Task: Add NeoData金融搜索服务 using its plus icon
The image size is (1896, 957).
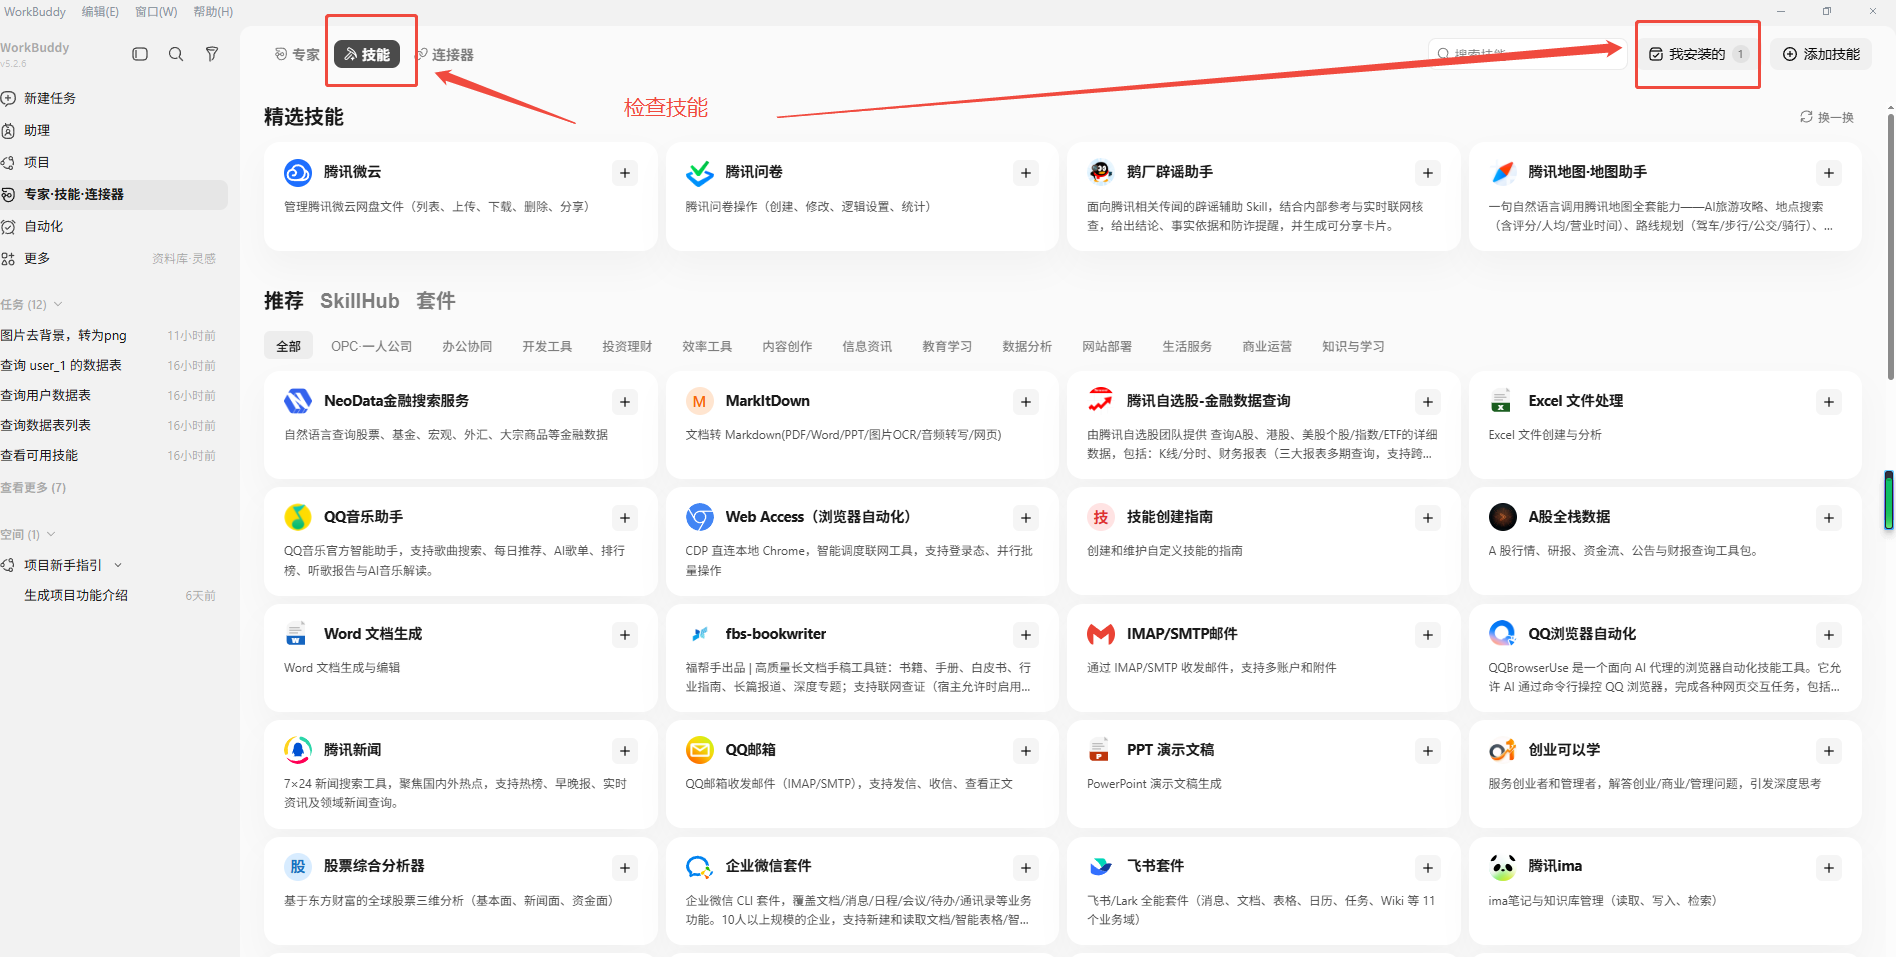Action: coord(625,402)
